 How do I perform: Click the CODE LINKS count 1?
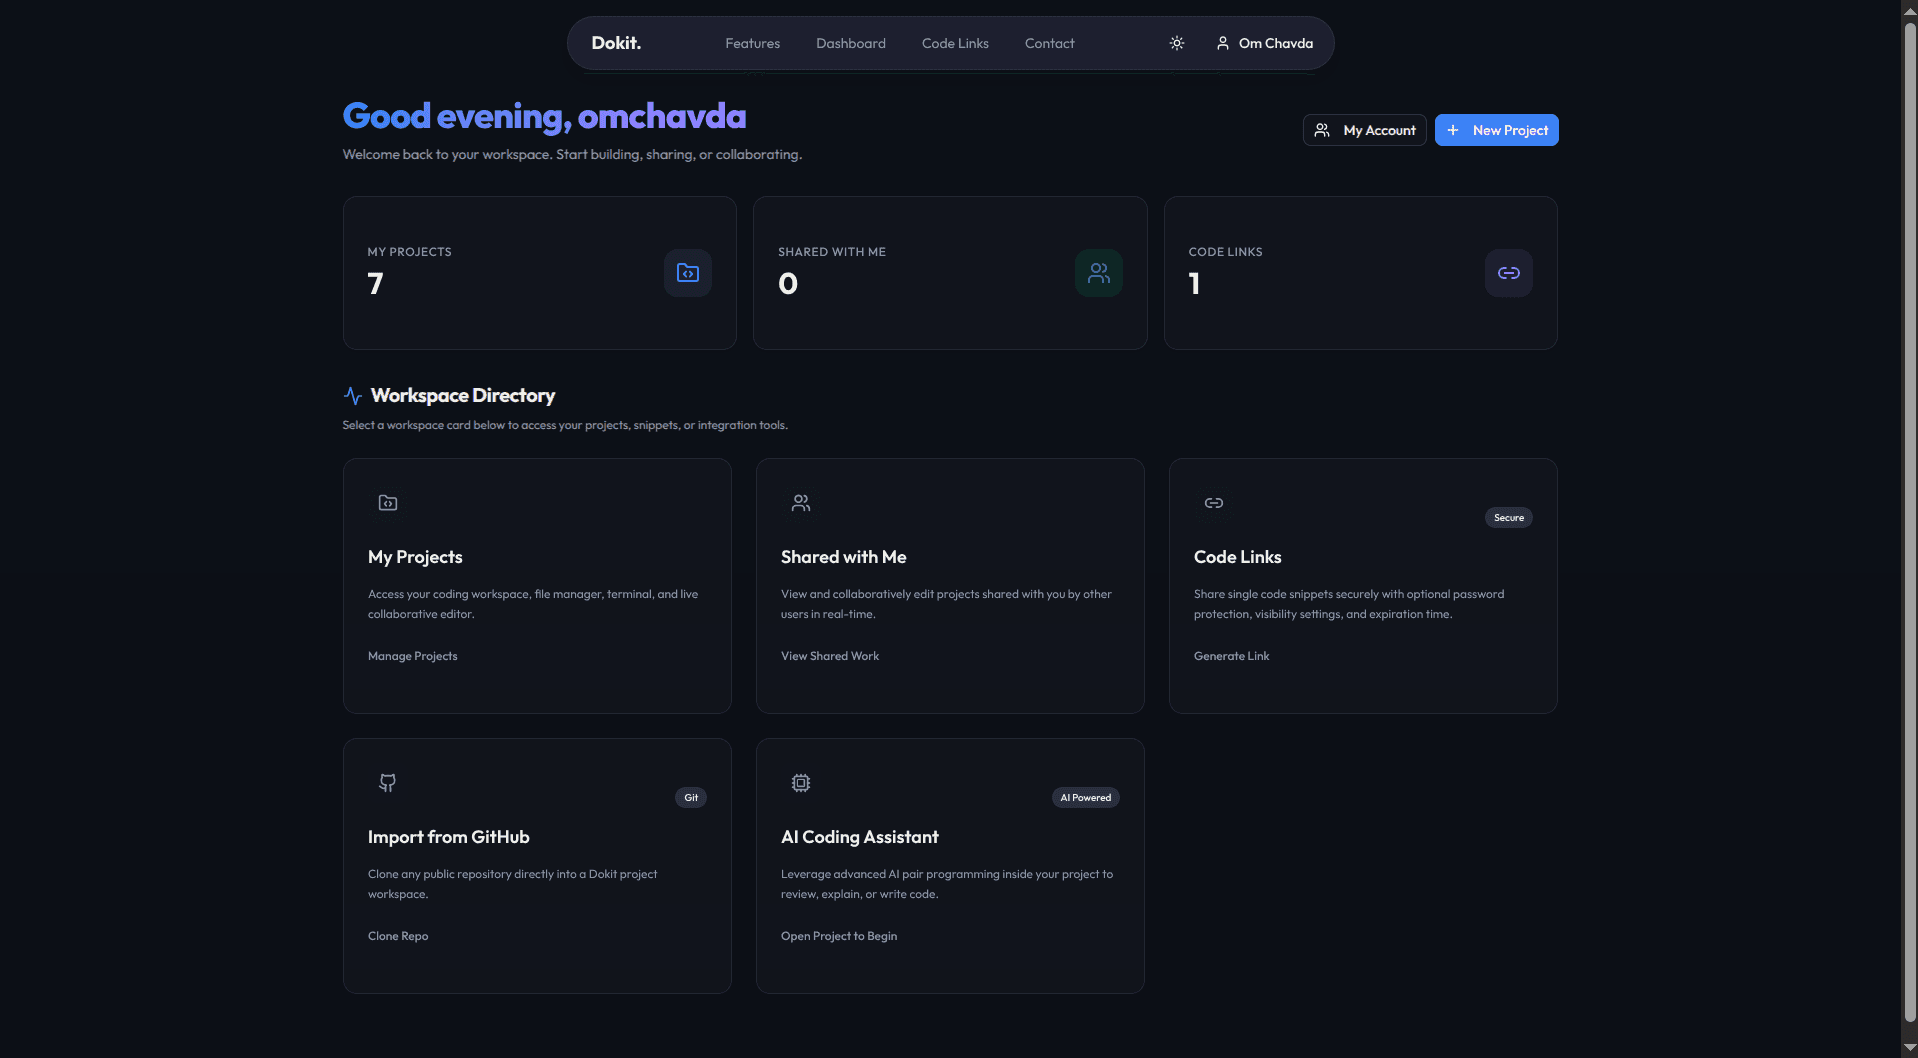[1194, 284]
